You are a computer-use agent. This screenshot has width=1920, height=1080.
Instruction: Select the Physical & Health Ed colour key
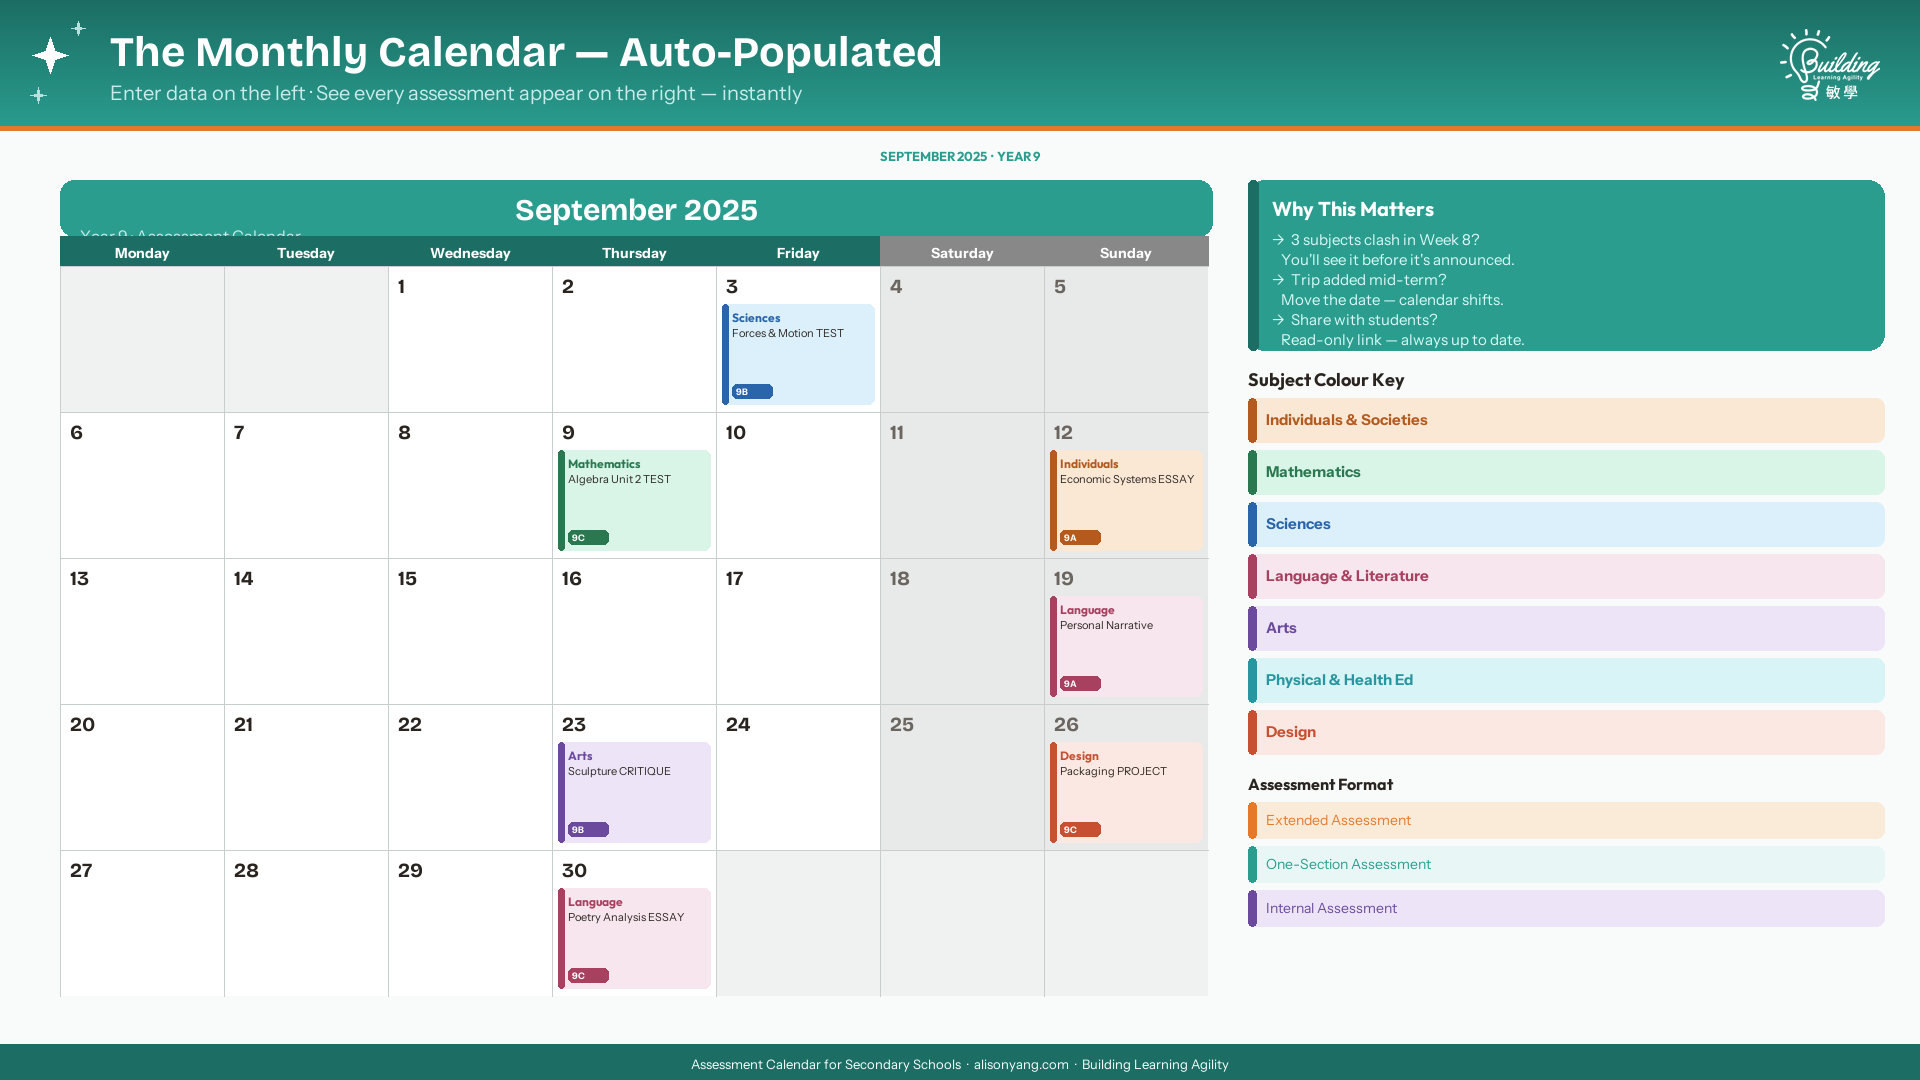tap(1566, 680)
